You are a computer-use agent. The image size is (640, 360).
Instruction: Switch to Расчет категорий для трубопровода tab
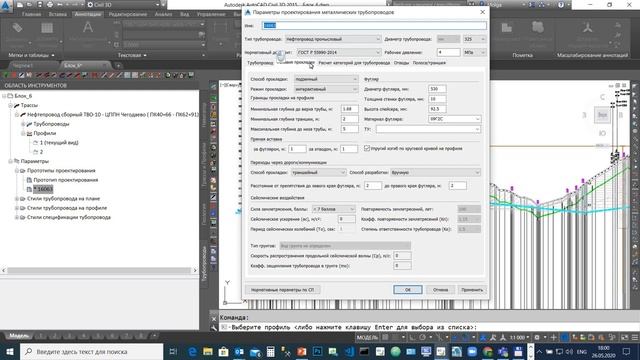pyautogui.click(x=354, y=63)
